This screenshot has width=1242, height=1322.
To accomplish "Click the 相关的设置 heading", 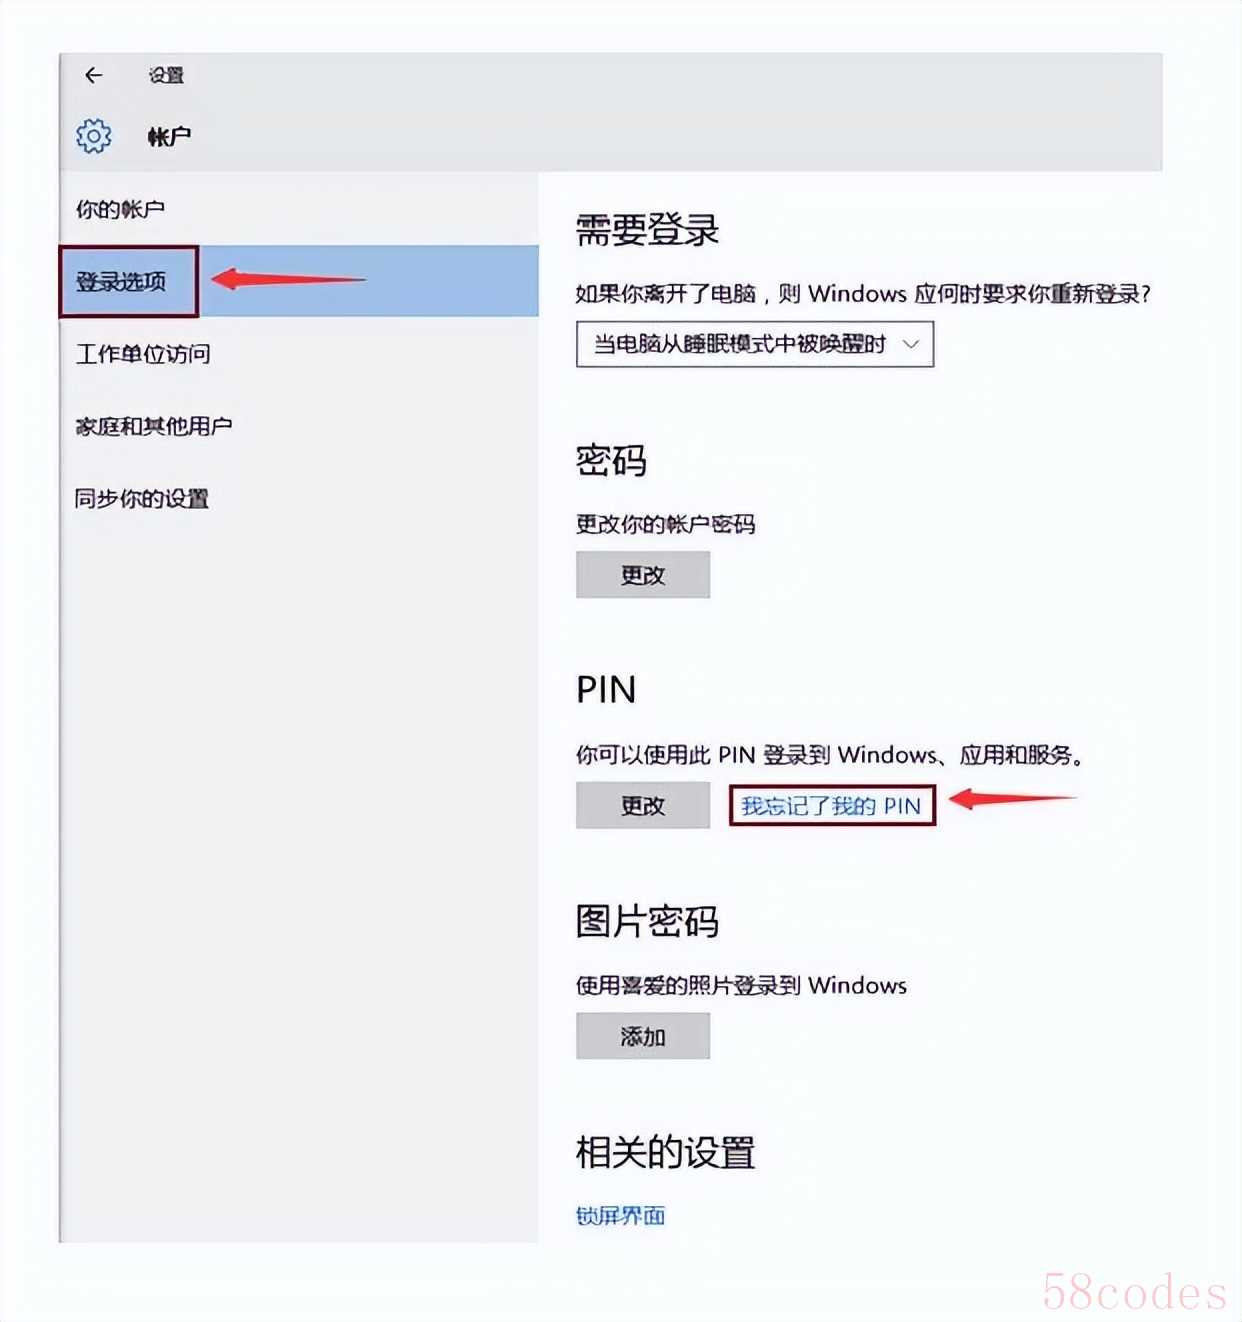I will point(666,1152).
